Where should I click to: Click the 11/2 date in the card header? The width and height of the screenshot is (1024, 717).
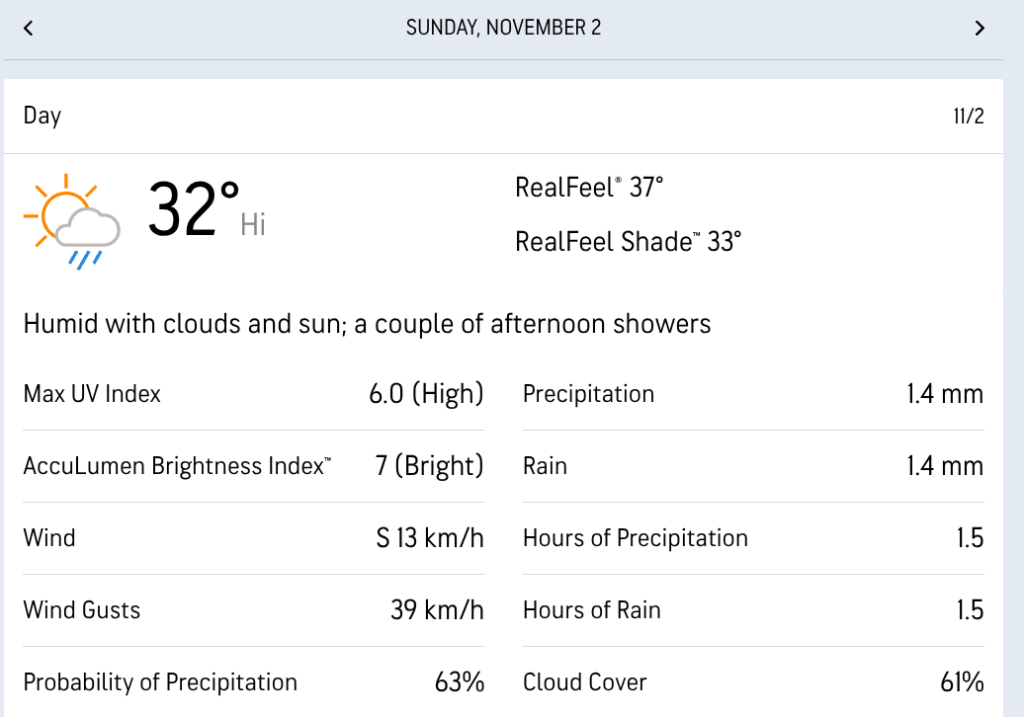click(968, 116)
